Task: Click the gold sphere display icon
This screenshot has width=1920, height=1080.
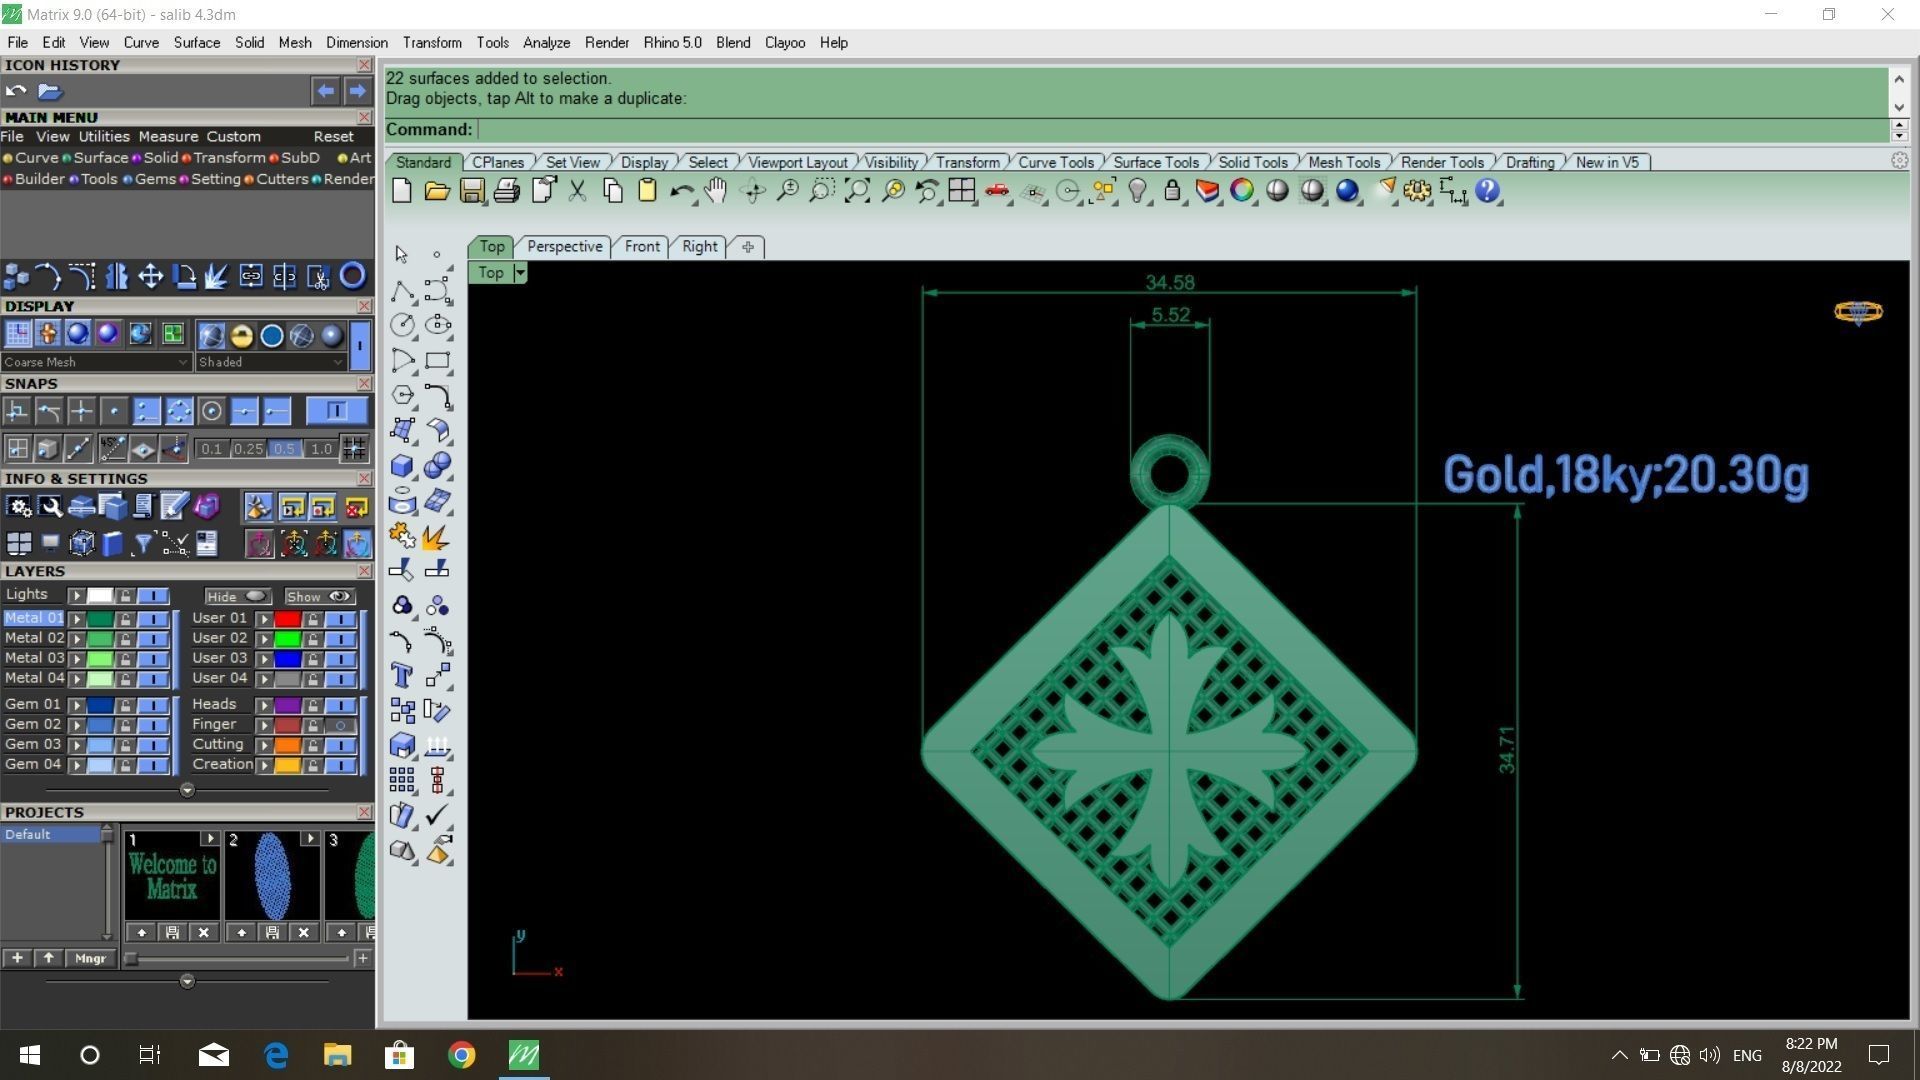Action: click(241, 336)
